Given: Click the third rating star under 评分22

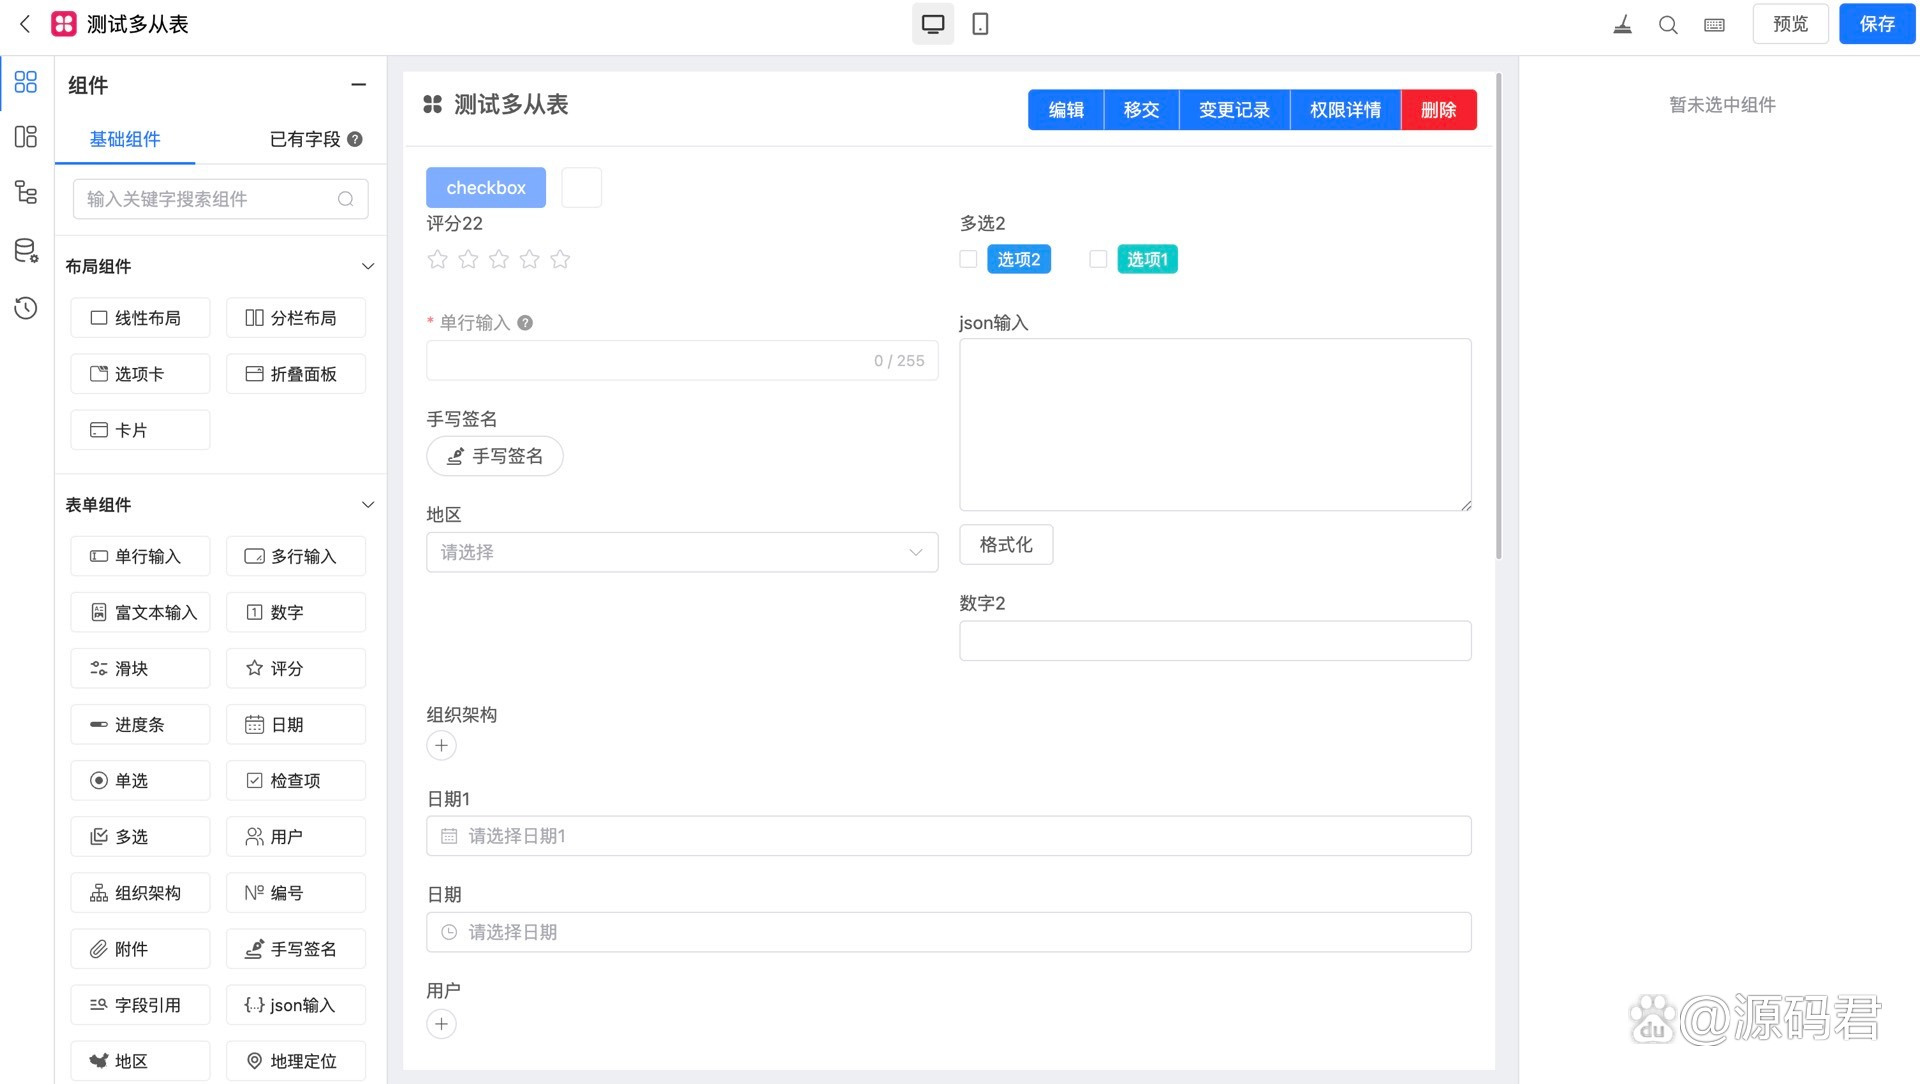Looking at the screenshot, I should (x=499, y=260).
